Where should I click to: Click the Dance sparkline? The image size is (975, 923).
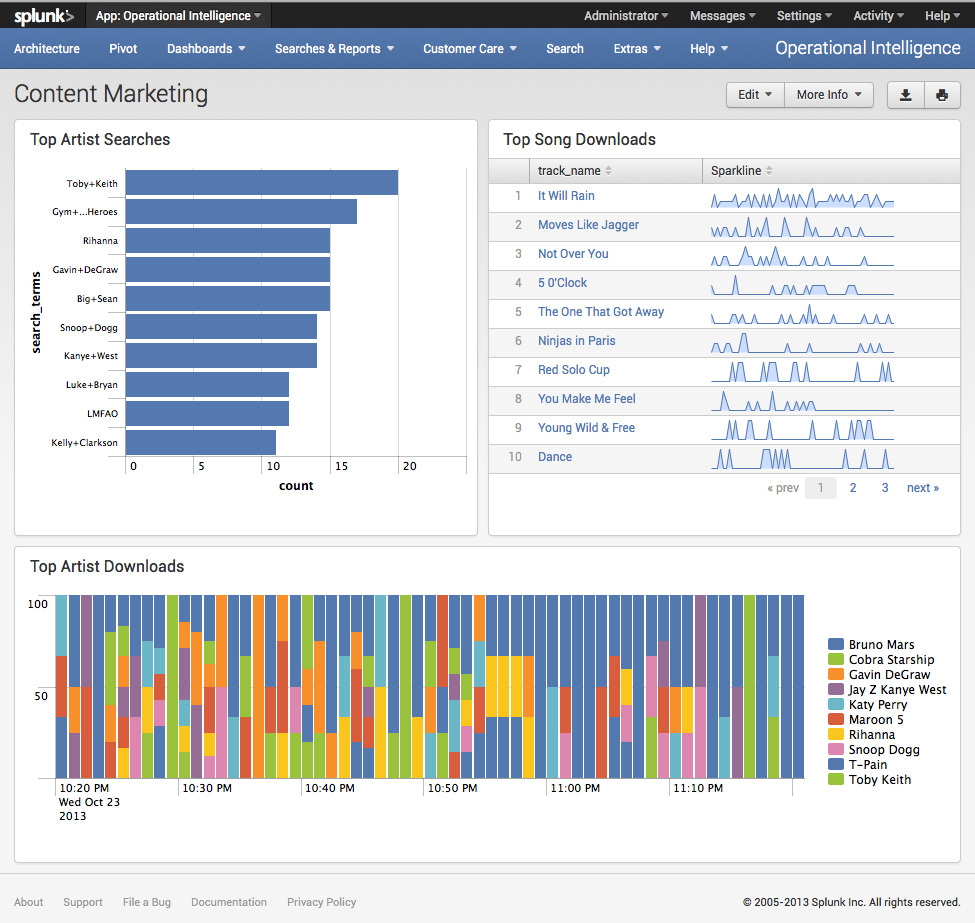(802, 458)
